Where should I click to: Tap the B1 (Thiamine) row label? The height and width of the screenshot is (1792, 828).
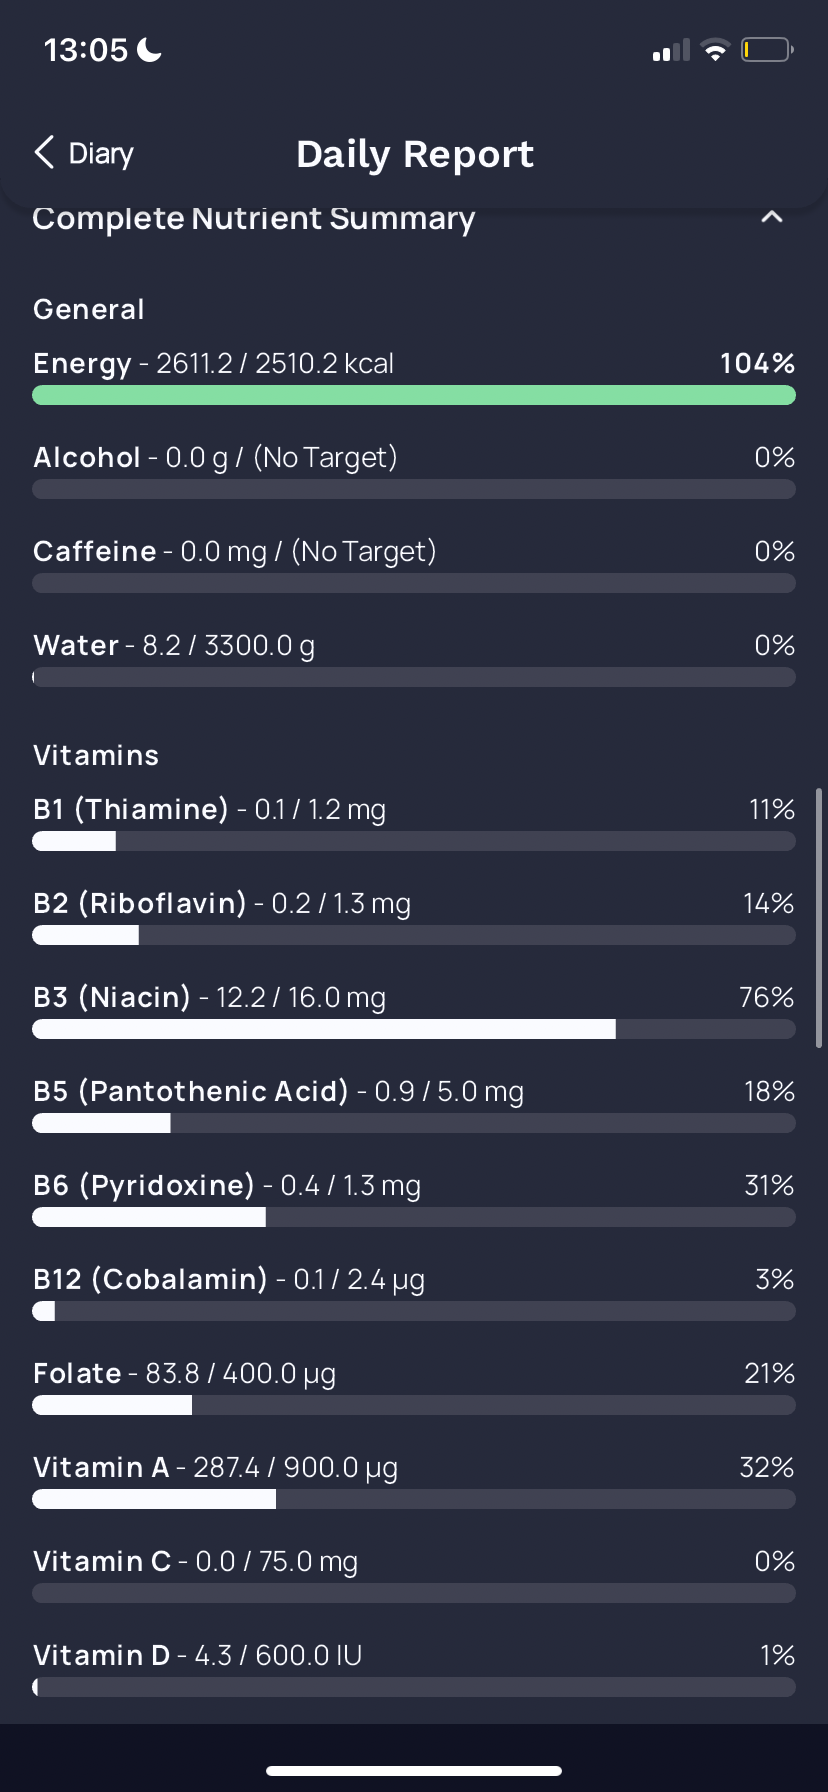pos(131,809)
